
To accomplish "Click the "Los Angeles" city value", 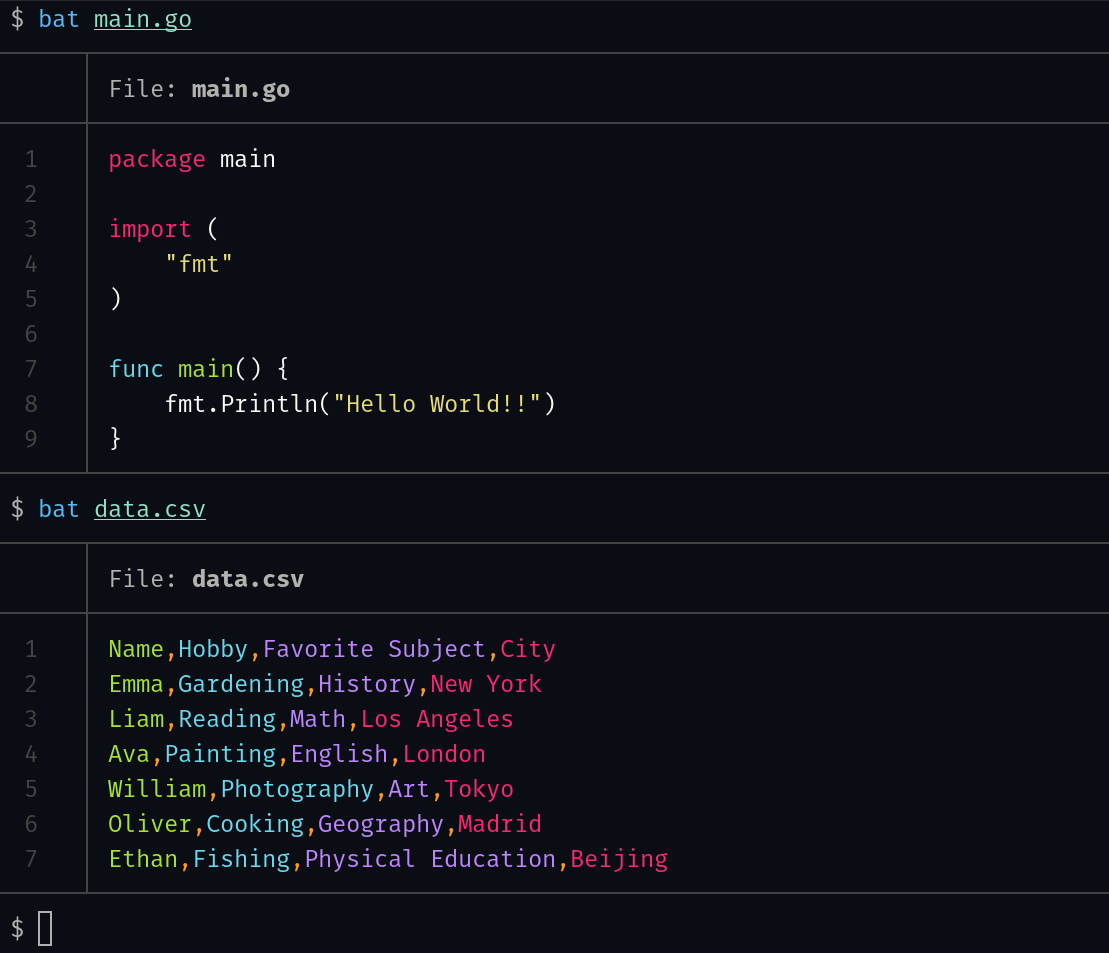I will [x=437, y=719].
